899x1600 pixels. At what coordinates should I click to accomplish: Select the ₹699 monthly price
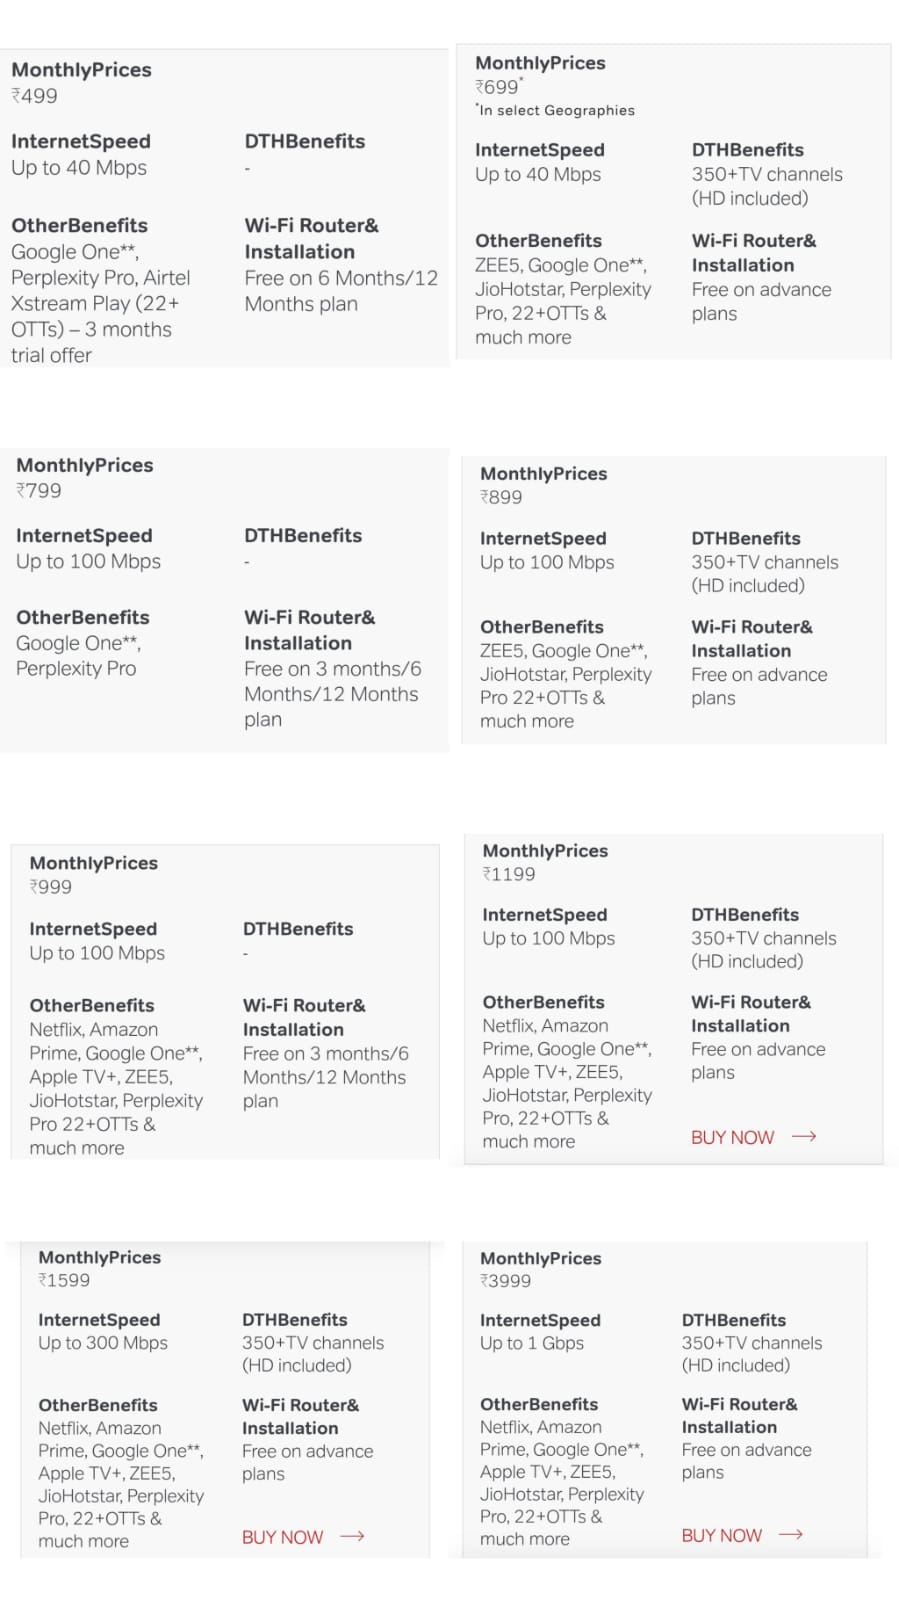[x=498, y=87]
